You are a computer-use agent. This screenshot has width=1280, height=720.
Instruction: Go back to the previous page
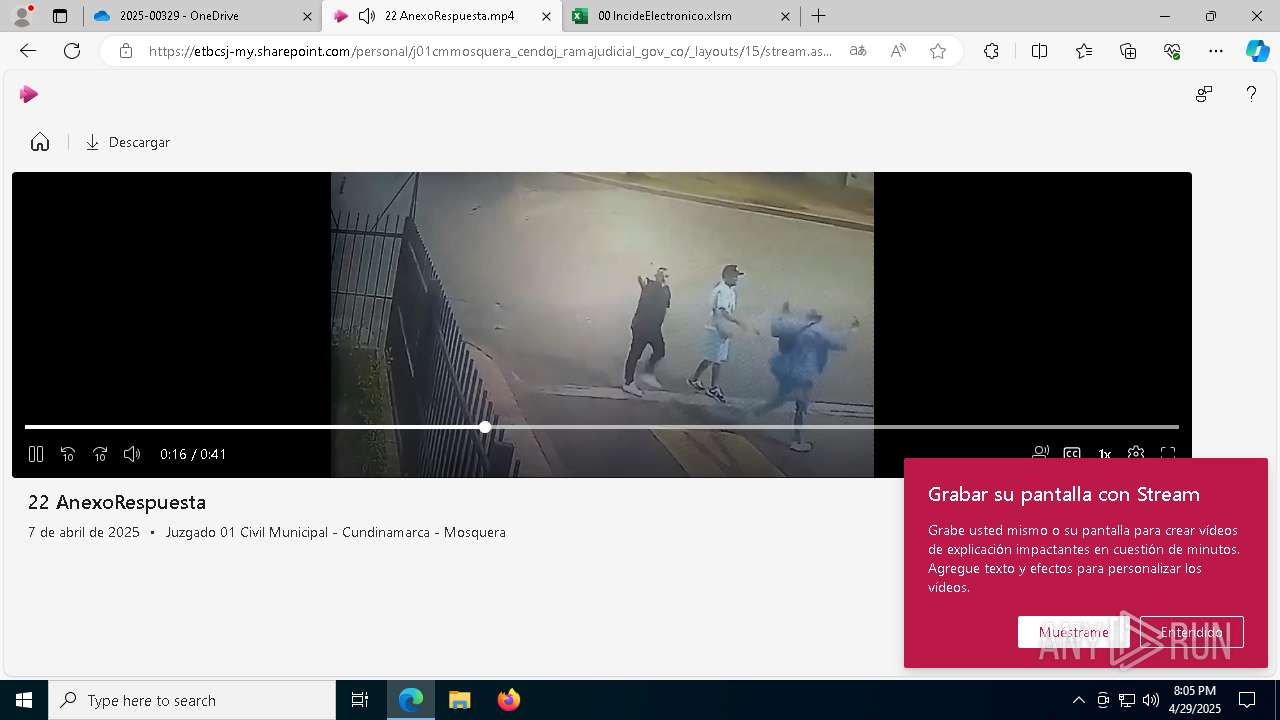28,51
